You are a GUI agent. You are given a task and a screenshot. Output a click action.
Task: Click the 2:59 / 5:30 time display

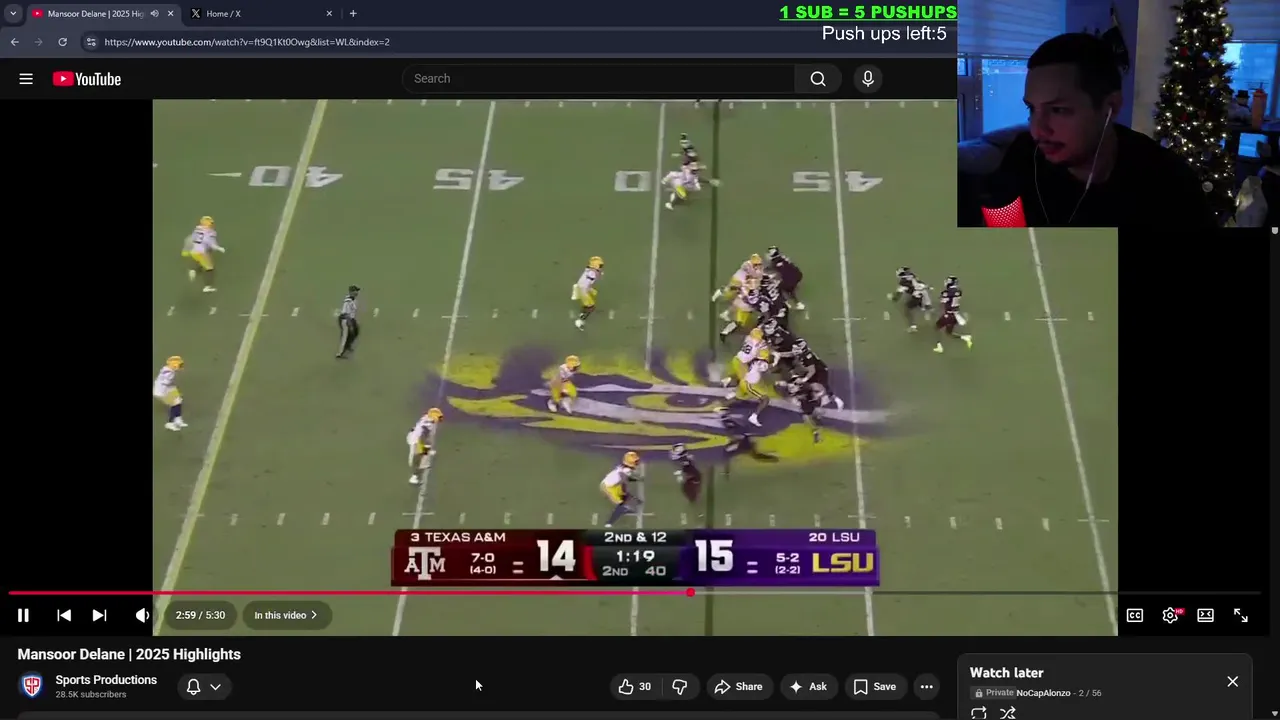coord(200,615)
